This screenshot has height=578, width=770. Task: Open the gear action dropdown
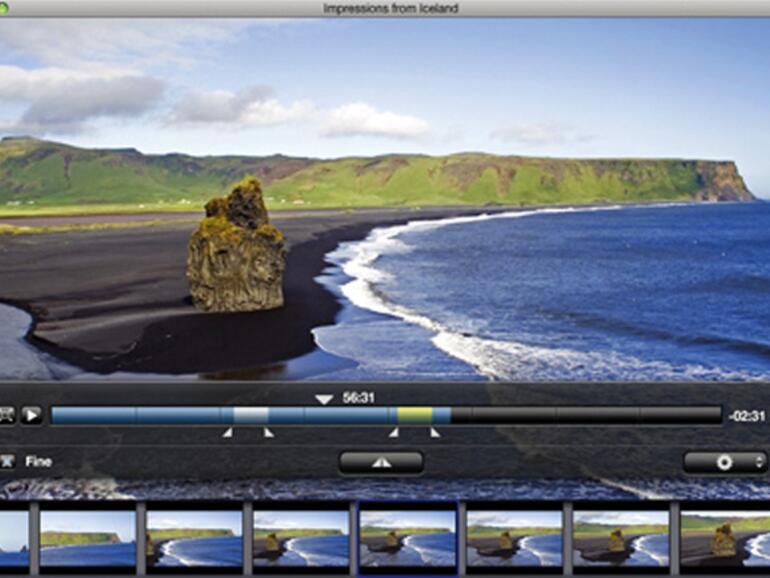point(724,463)
